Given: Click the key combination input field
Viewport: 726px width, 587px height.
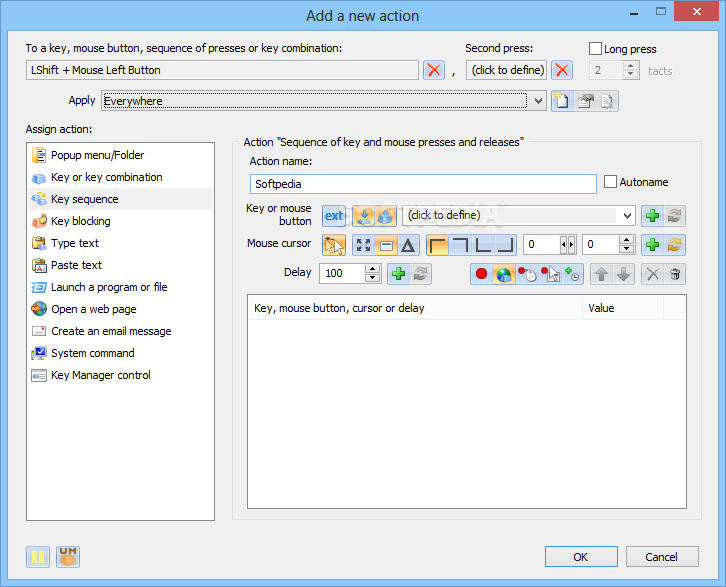Looking at the screenshot, I should (222, 70).
